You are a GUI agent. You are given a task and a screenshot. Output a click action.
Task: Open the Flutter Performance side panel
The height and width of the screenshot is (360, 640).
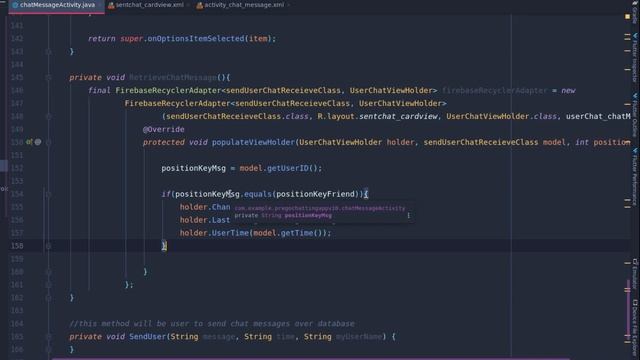[635, 177]
